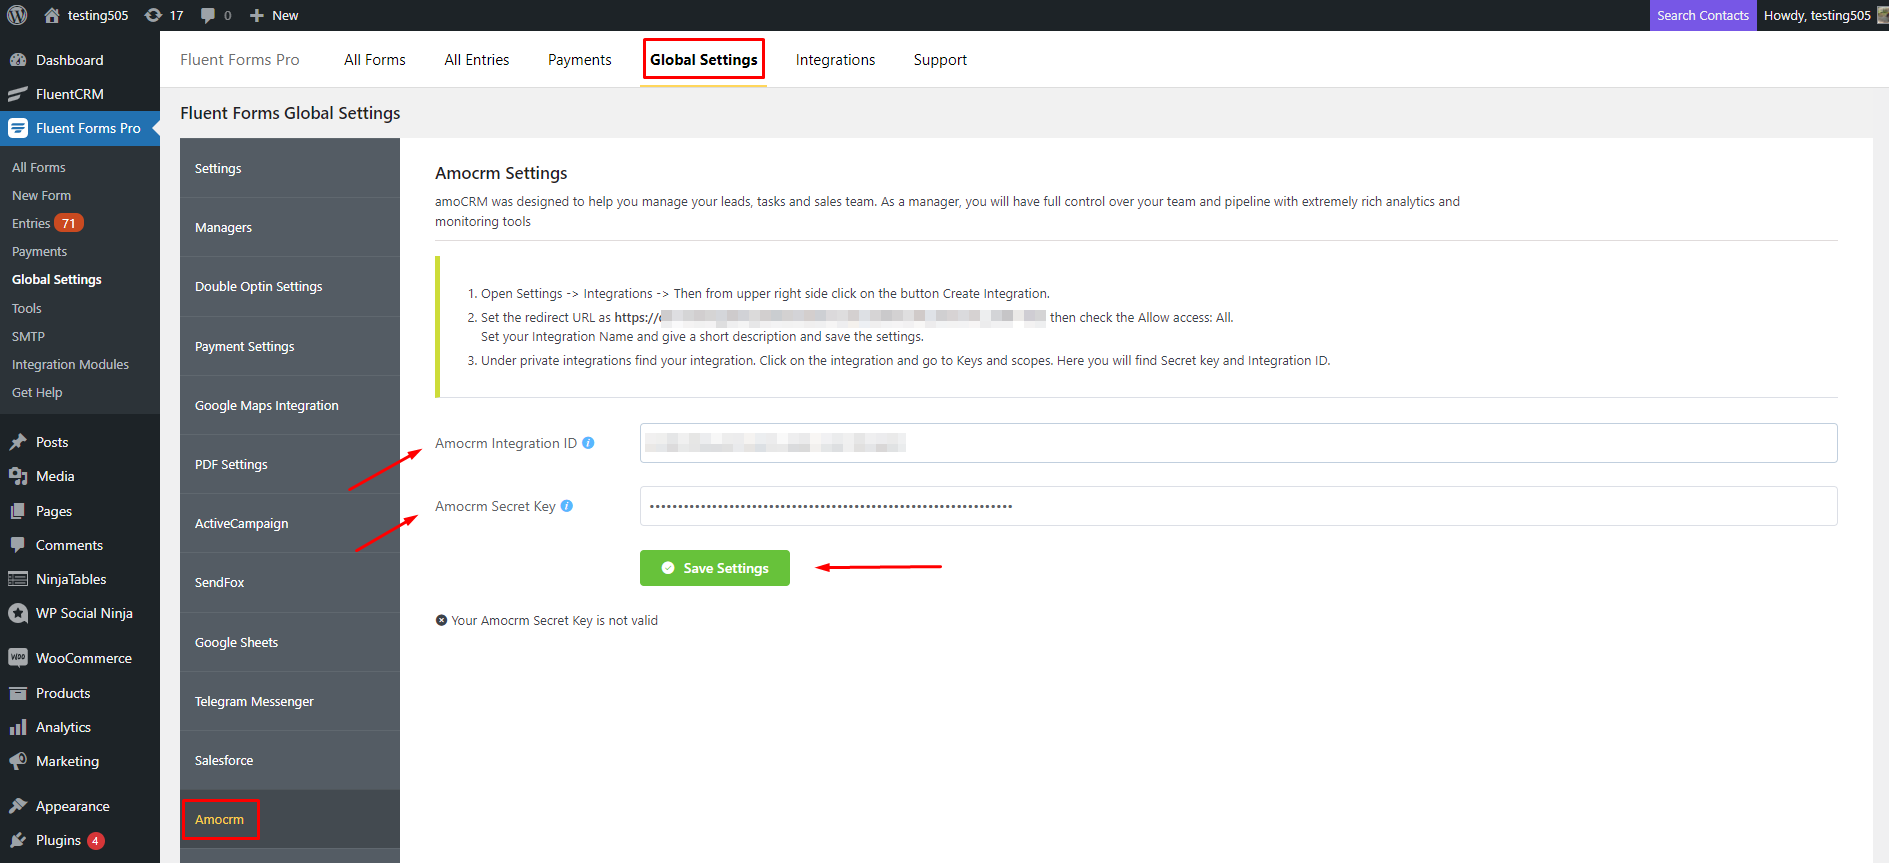Select Google Maps Integration item

click(290, 405)
